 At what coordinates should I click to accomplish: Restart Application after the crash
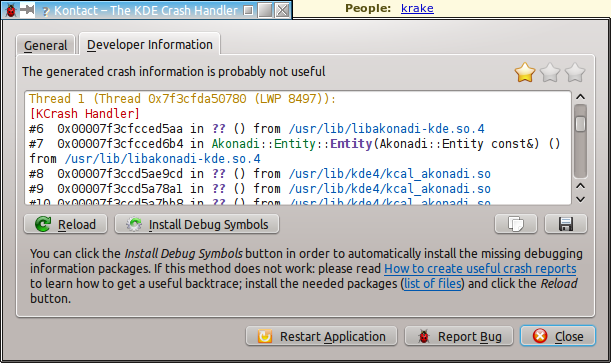pyautogui.click(x=321, y=336)
